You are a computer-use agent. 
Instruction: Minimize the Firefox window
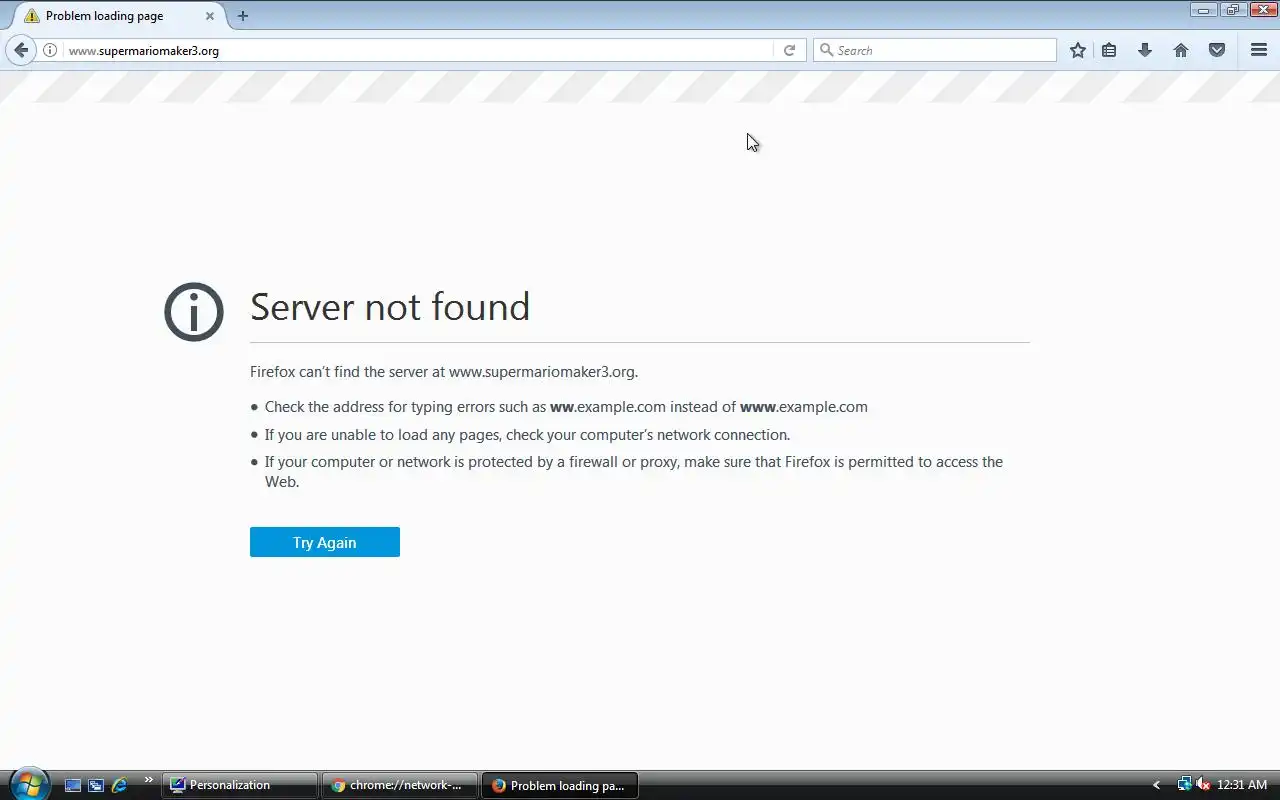pyautogui.click(x=1203, y=10)
